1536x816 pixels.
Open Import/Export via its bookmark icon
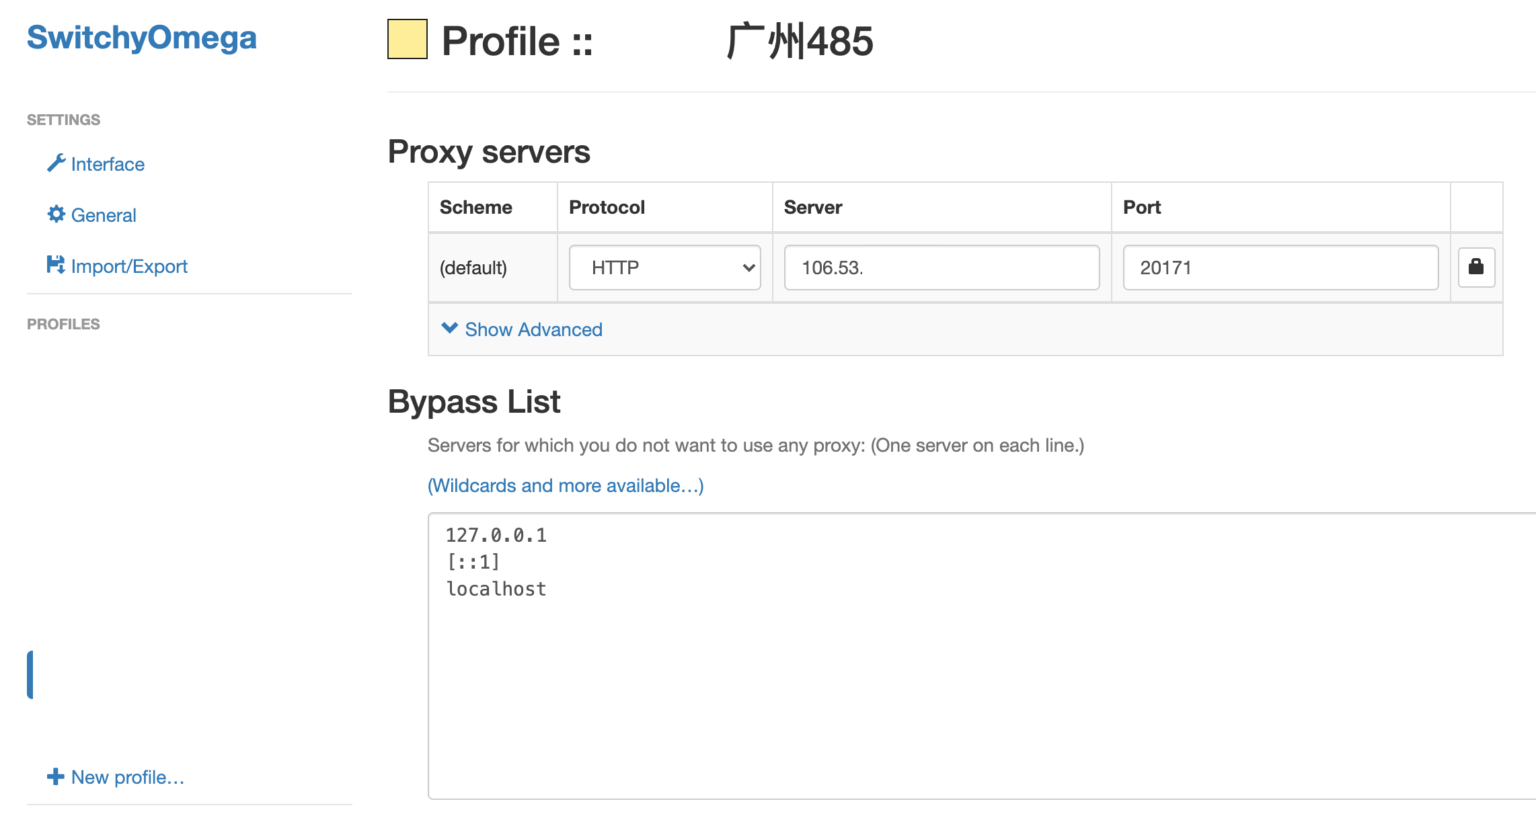pos(57,266)
